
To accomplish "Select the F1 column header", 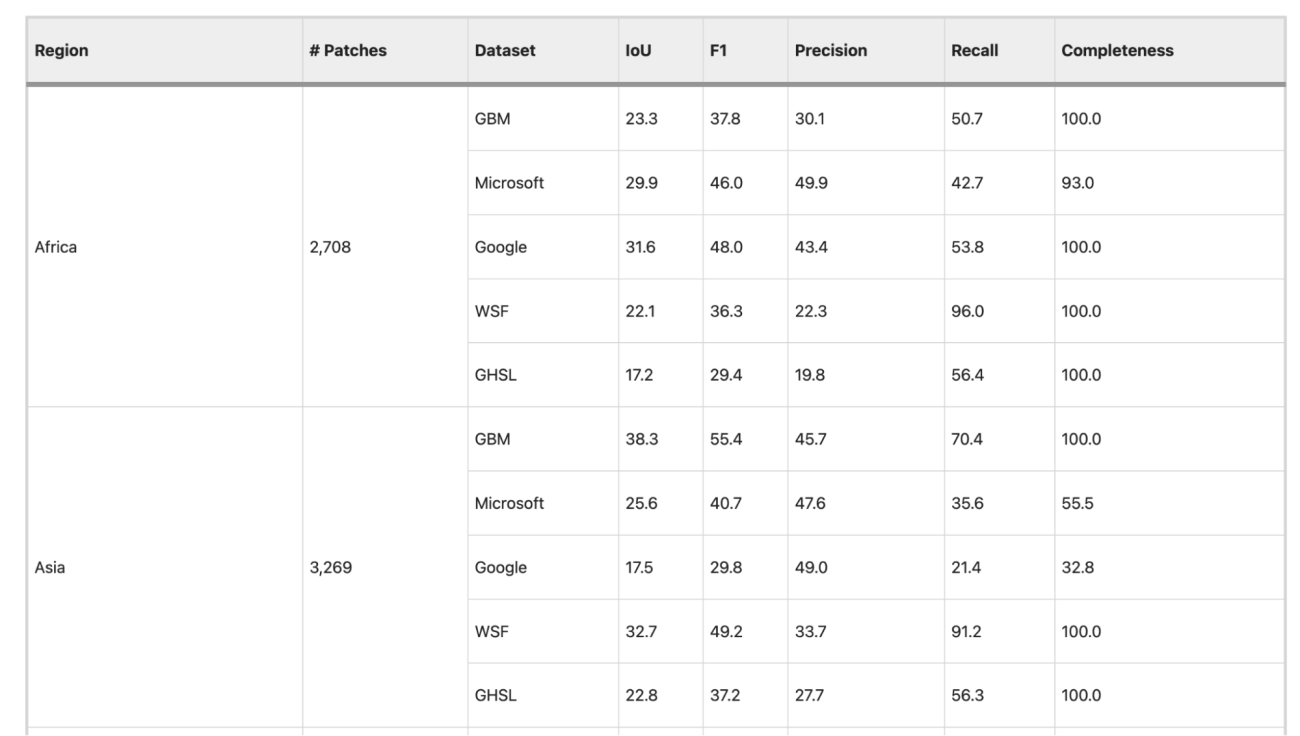I will (718, 50).
